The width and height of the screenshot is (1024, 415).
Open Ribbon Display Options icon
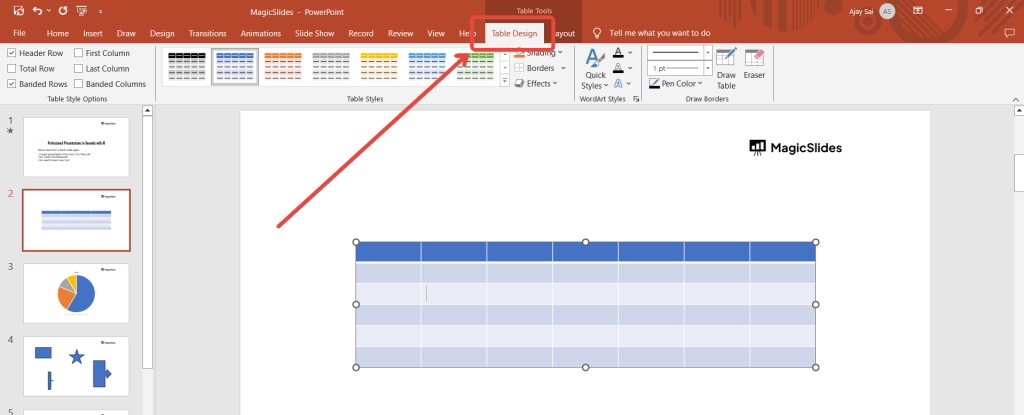pos(918,11)
